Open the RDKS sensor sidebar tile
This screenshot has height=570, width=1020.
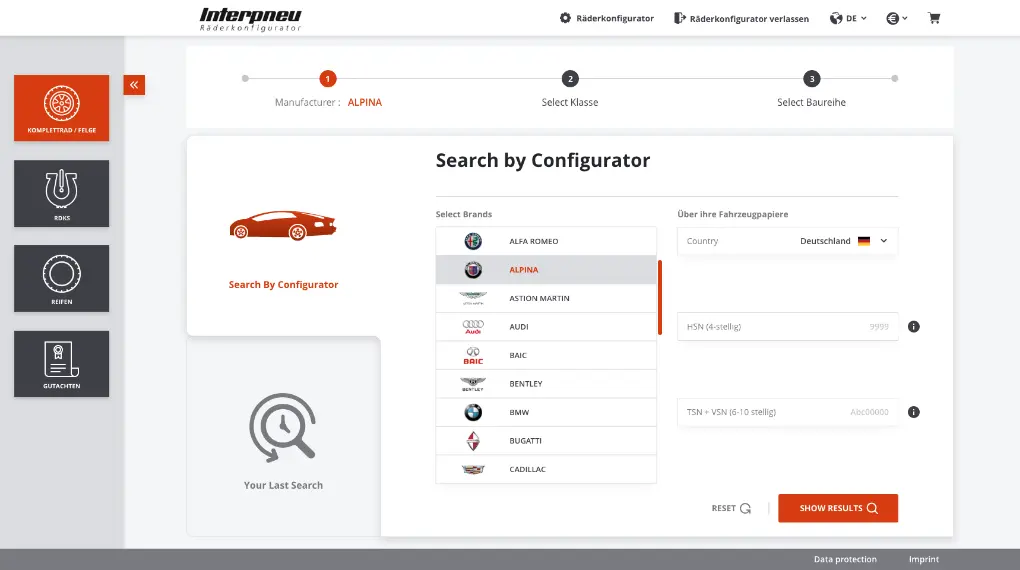click(x=62, y=193)
